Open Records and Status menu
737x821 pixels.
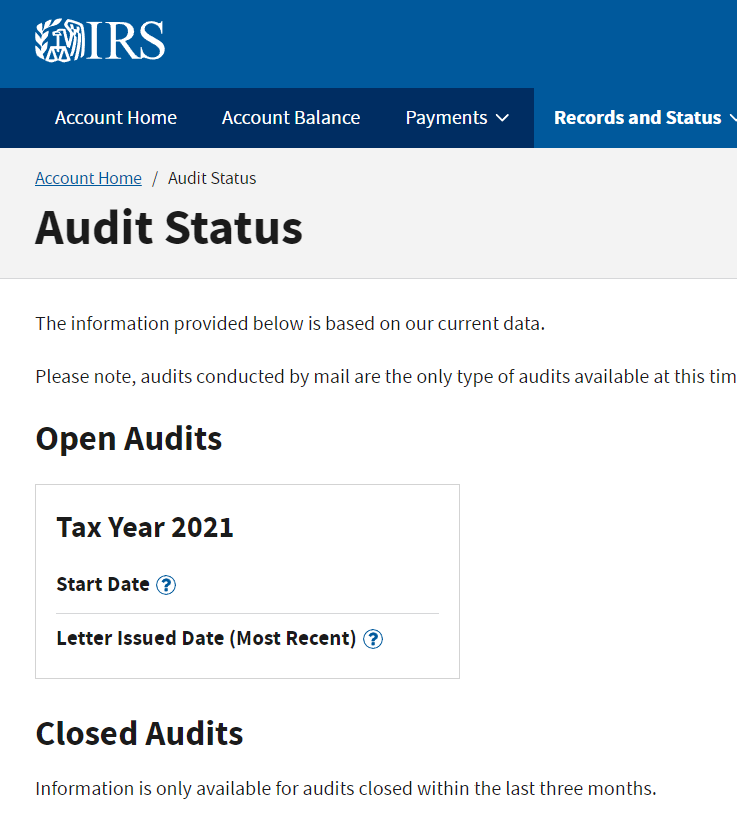click(645, 118)
